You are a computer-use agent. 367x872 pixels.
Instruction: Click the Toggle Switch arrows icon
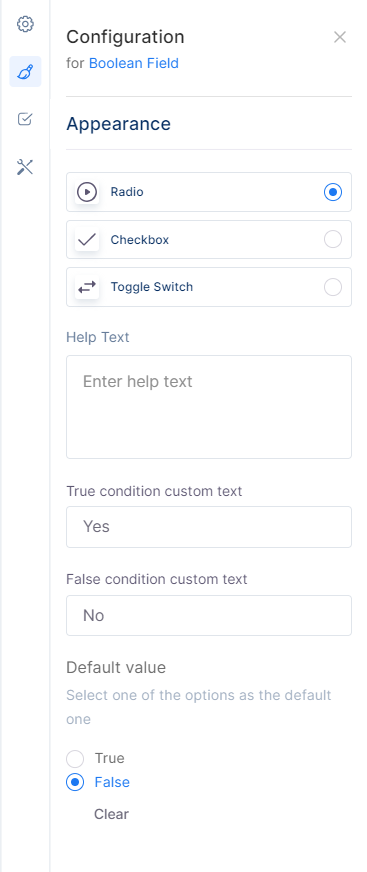click(x=87, y=287)
